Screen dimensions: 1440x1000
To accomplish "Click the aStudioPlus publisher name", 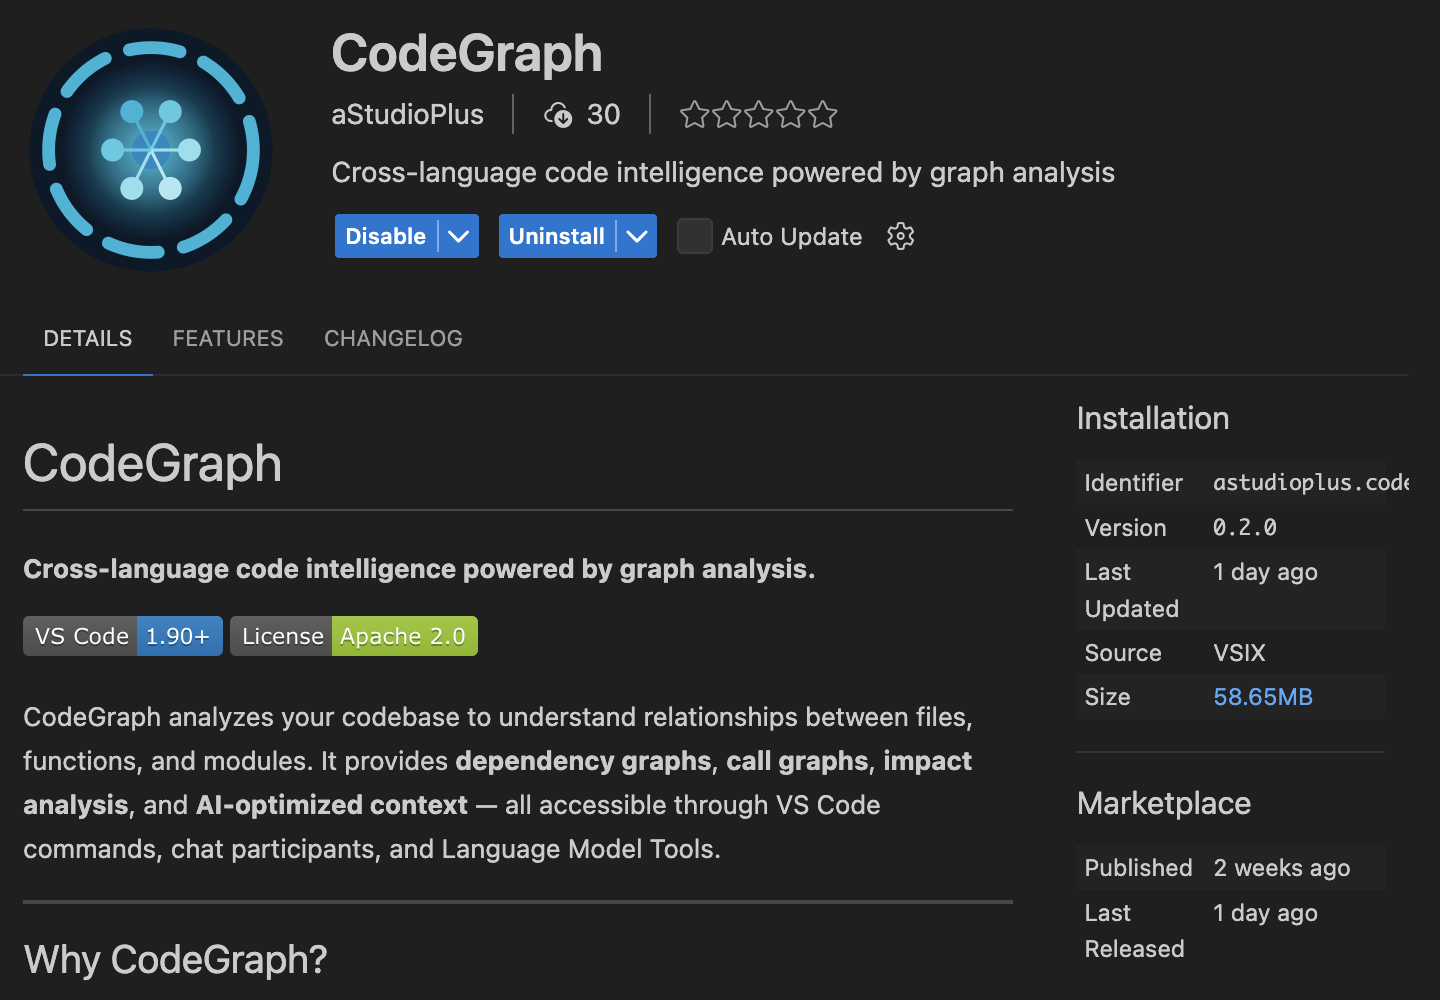I will [x=407, y=114].
